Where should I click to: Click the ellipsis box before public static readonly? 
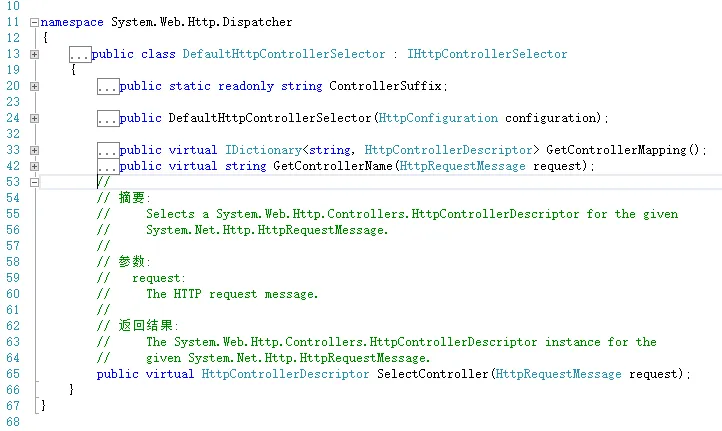coord(108,87)
